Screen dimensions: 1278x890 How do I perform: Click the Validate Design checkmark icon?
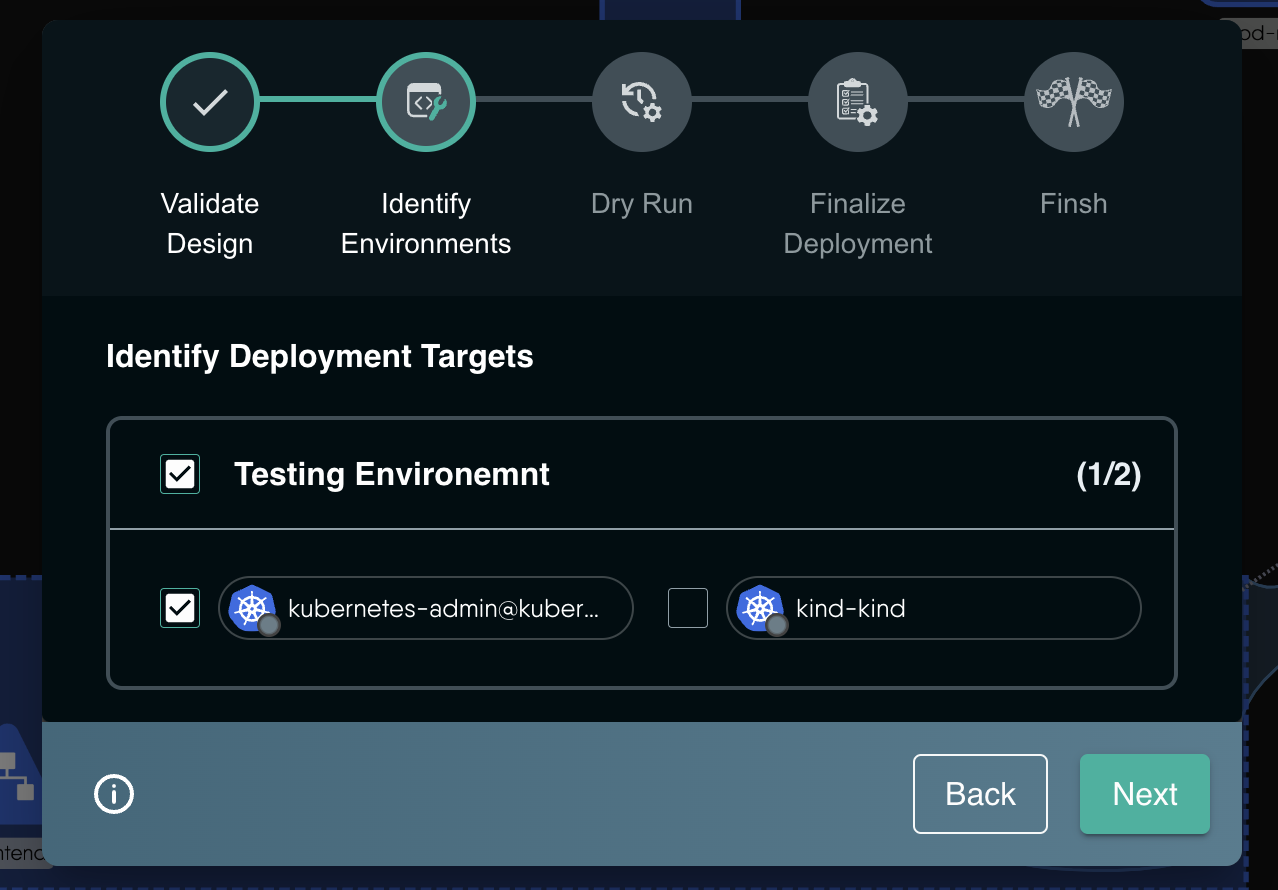pos(210,101)
